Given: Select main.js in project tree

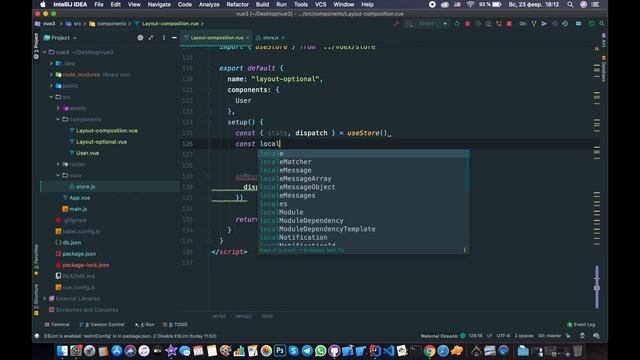Looking at the screenshot, I should click(78, 209).
